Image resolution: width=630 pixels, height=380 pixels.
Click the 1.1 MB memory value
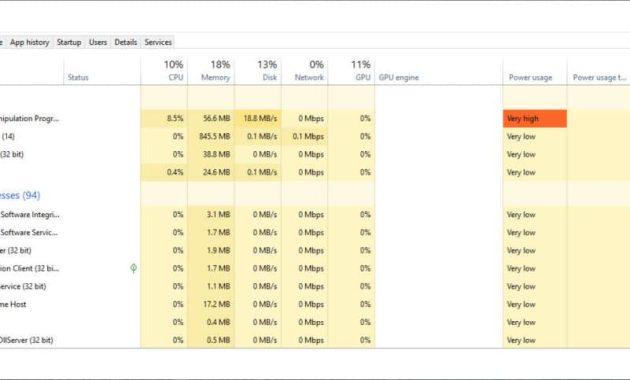(218, 286)
